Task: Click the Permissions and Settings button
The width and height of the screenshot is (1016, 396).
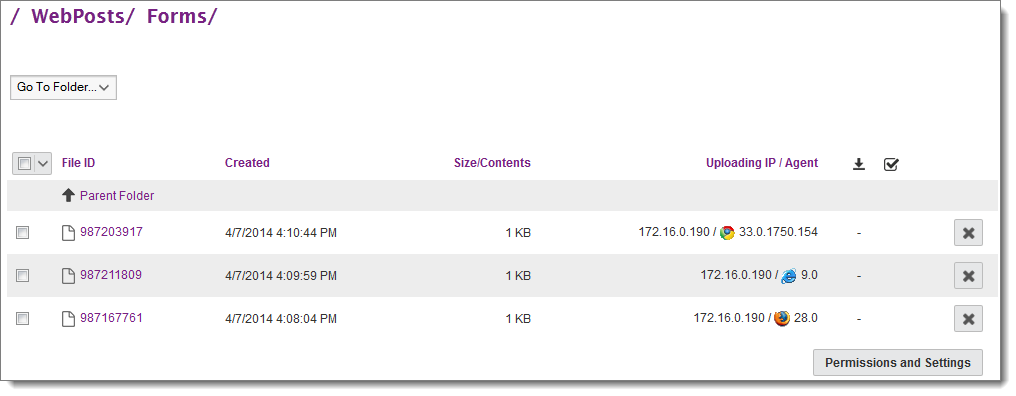Action: click(x=897, y=362)
